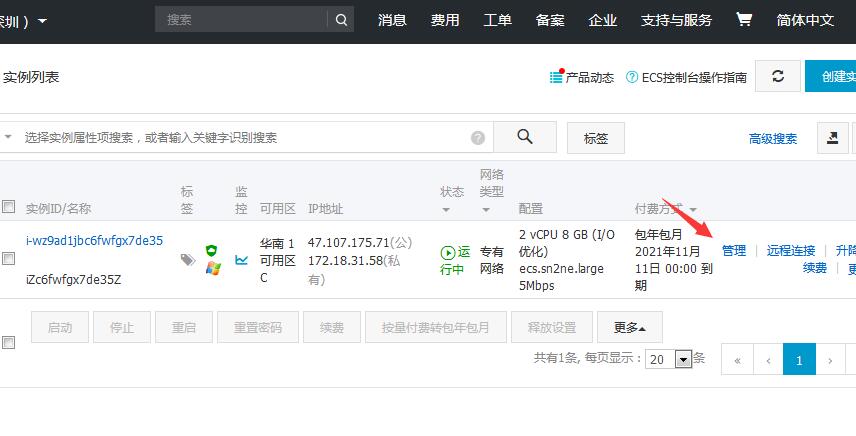Tick the checkbox beside the 启动 button

coord(9,342)
